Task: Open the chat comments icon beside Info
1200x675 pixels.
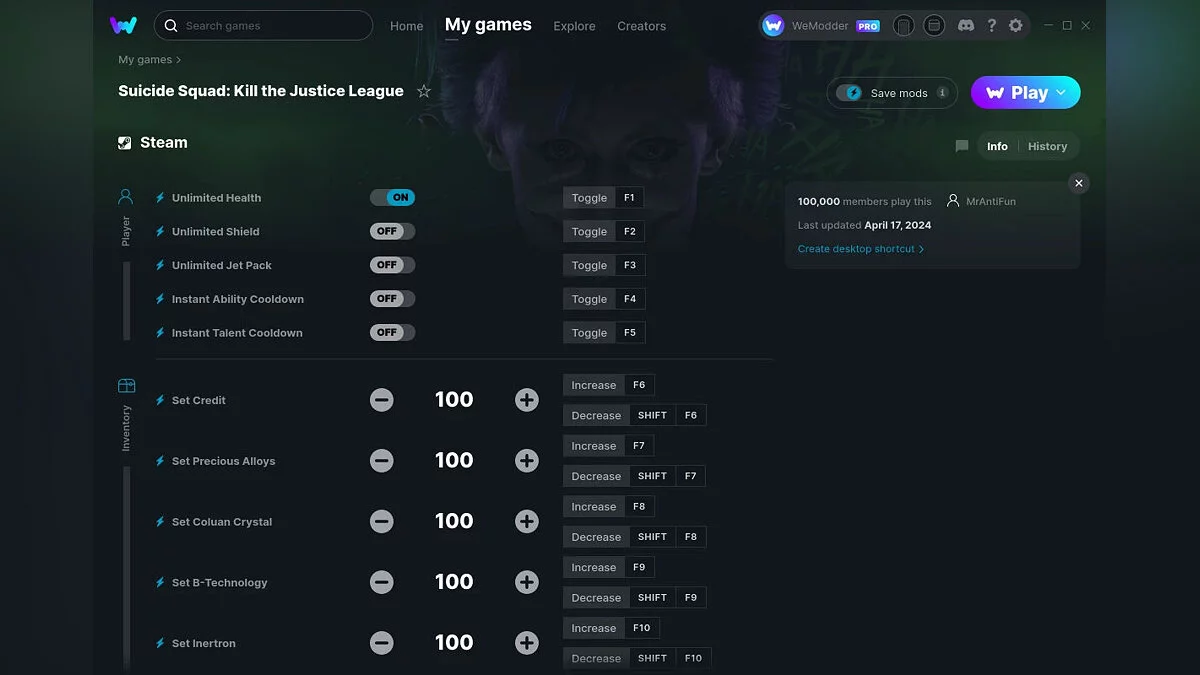Action: click(x=962, y=146)
